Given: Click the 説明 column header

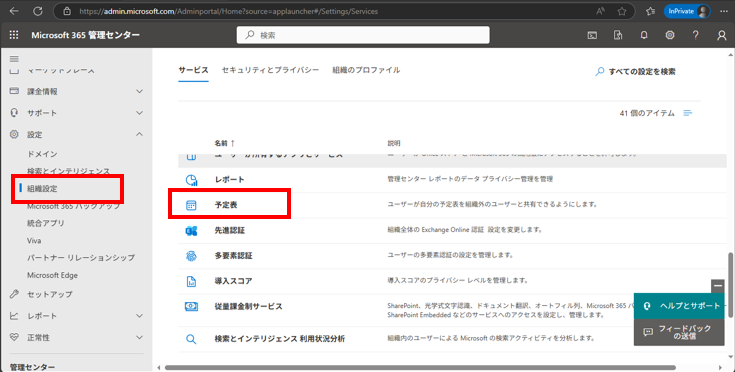Looking at the screenshot, I should [394, 143].
